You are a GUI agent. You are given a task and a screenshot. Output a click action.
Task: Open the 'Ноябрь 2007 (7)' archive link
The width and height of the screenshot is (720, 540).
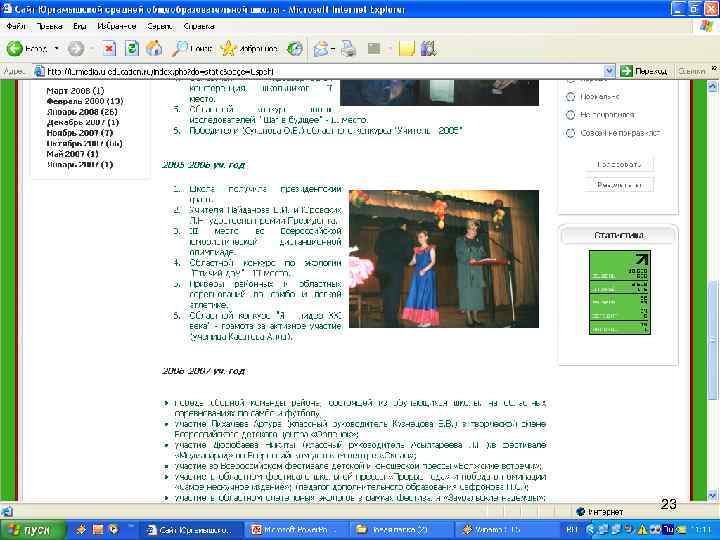click(x=80, y=133)
